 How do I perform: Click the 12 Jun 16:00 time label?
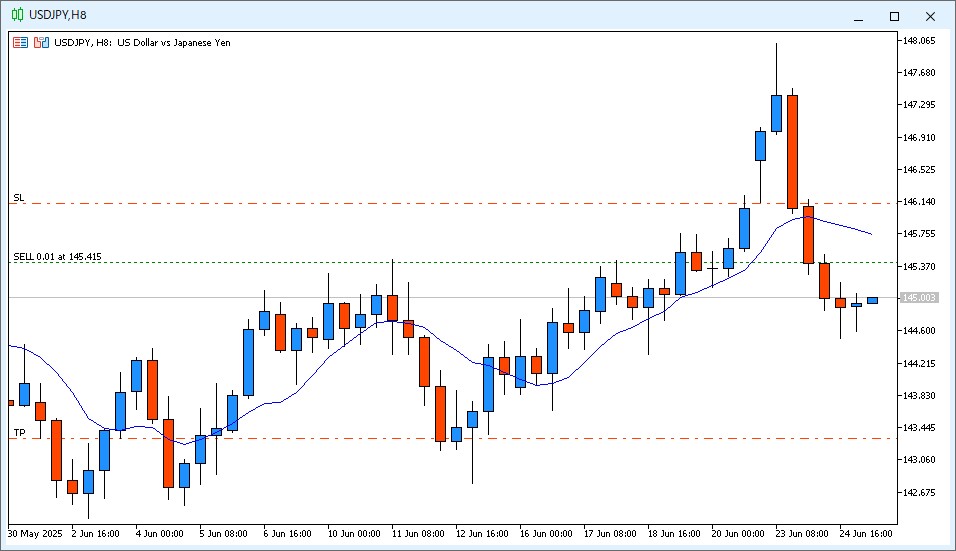(x=482, y=533)
